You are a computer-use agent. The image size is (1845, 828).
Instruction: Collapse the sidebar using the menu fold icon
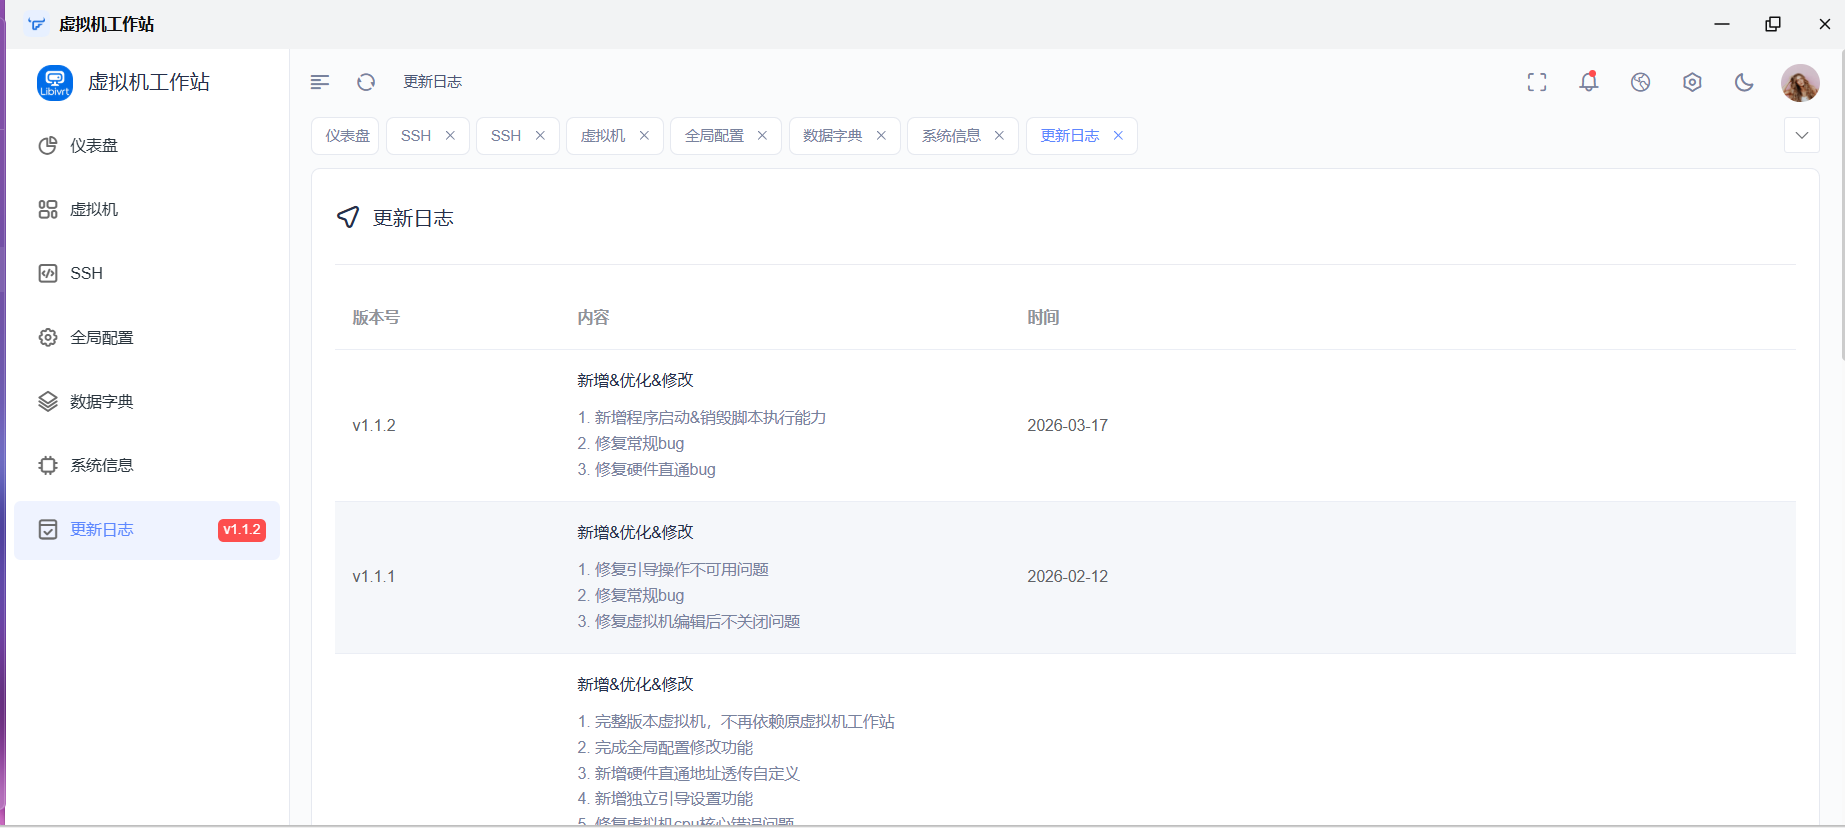(x=320, y=82)
